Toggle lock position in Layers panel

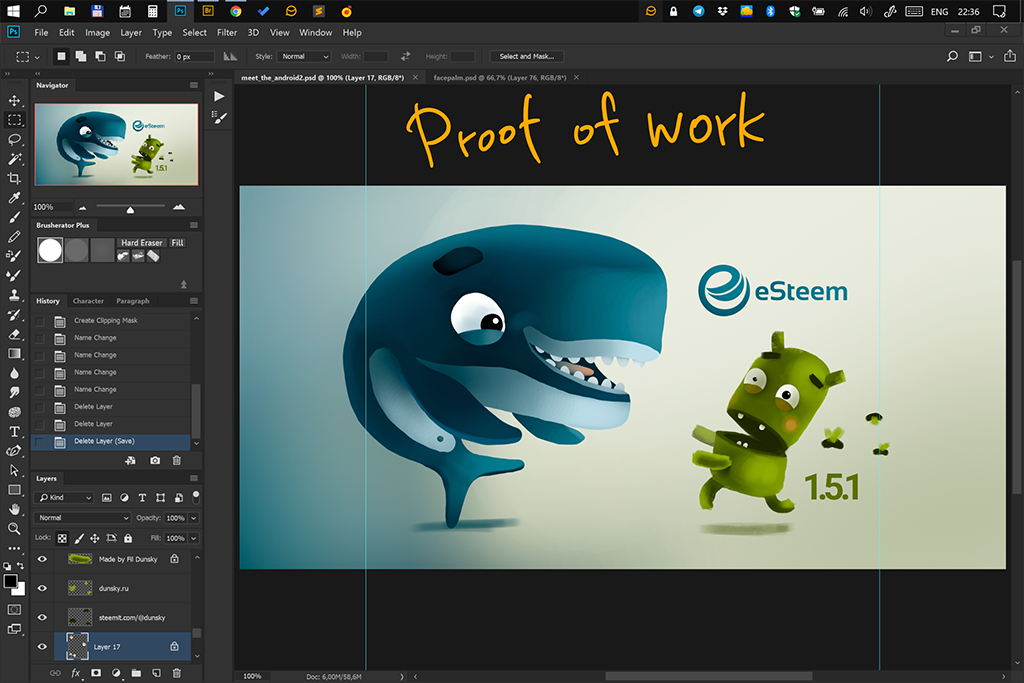95,539
